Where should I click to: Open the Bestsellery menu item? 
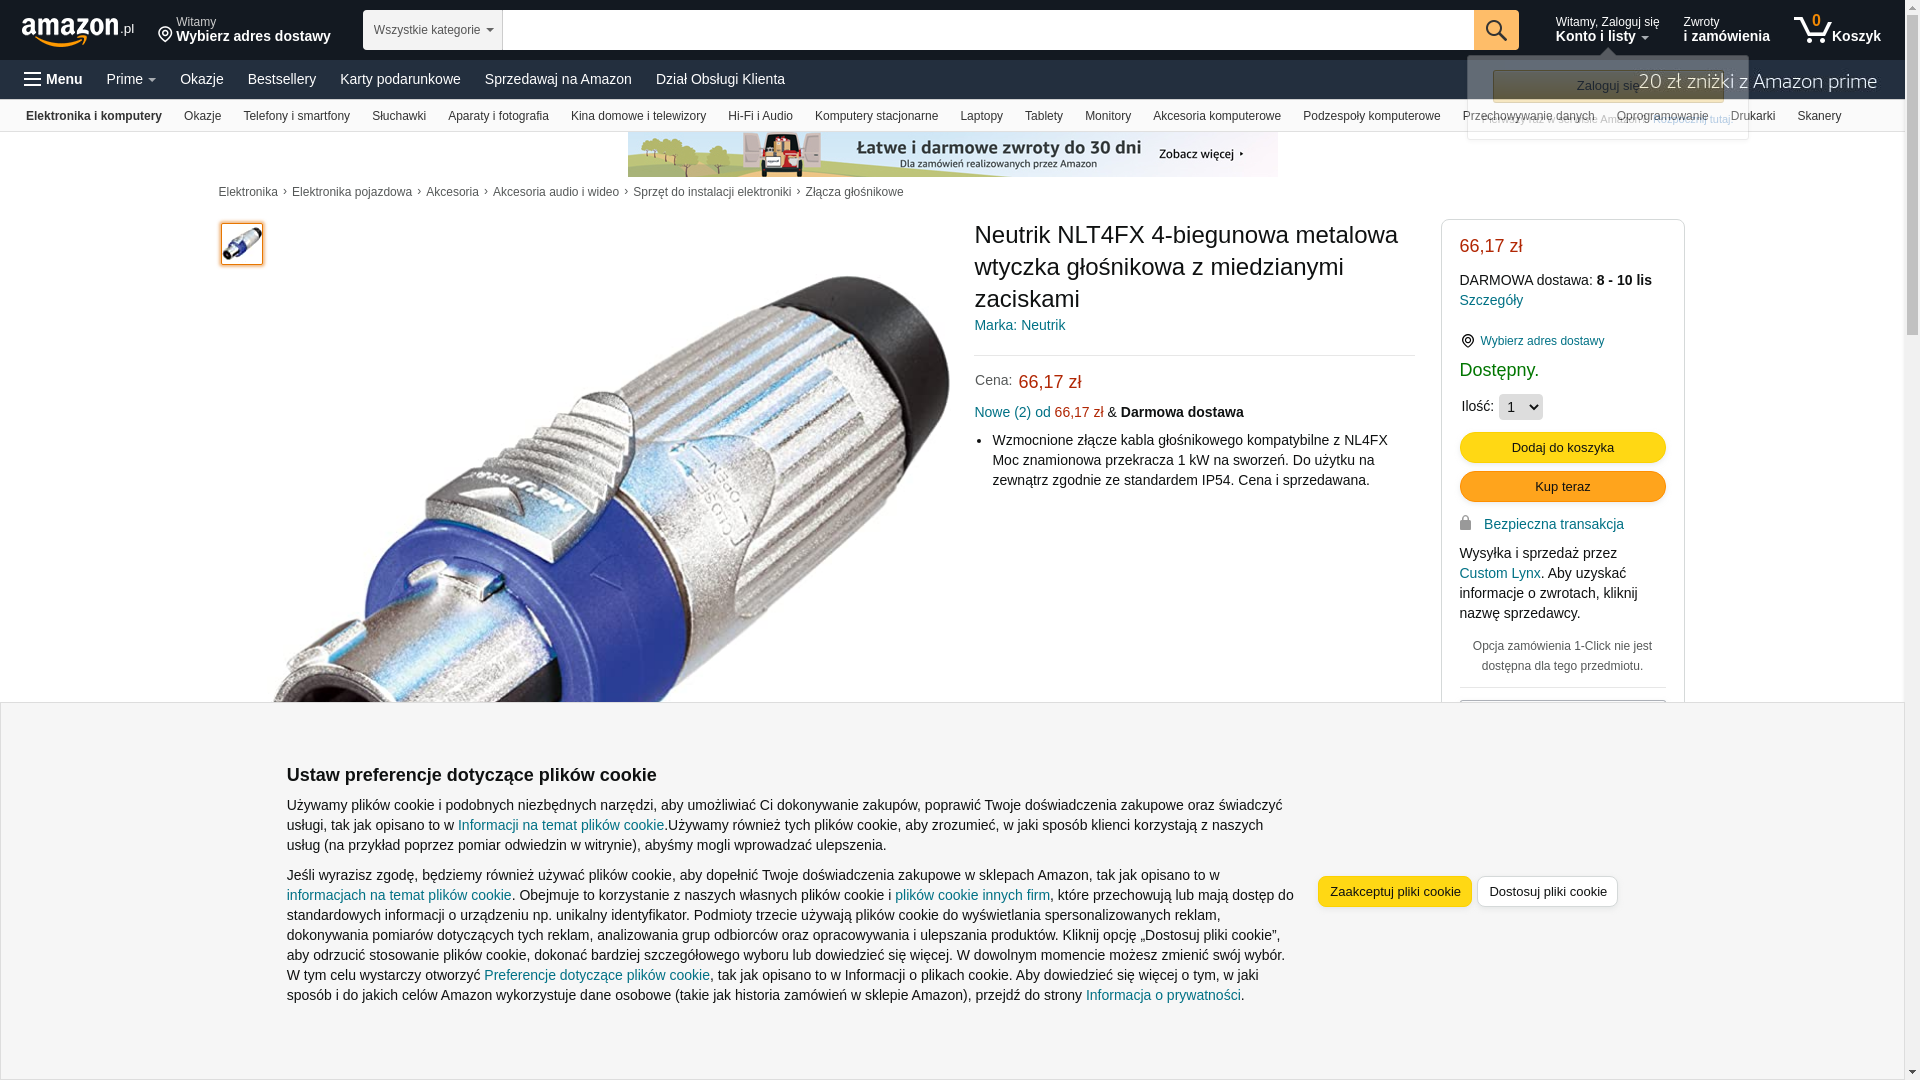tap(282, 79)
